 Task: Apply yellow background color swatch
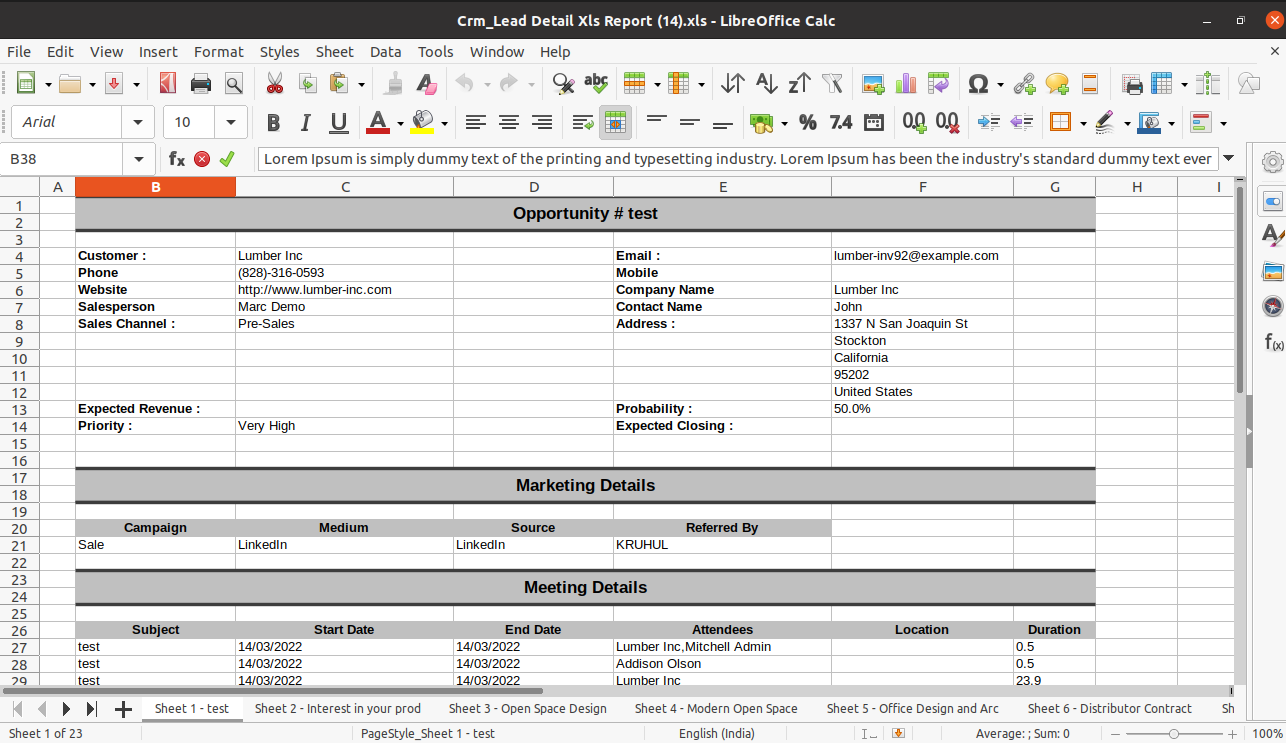coord(422,122)
